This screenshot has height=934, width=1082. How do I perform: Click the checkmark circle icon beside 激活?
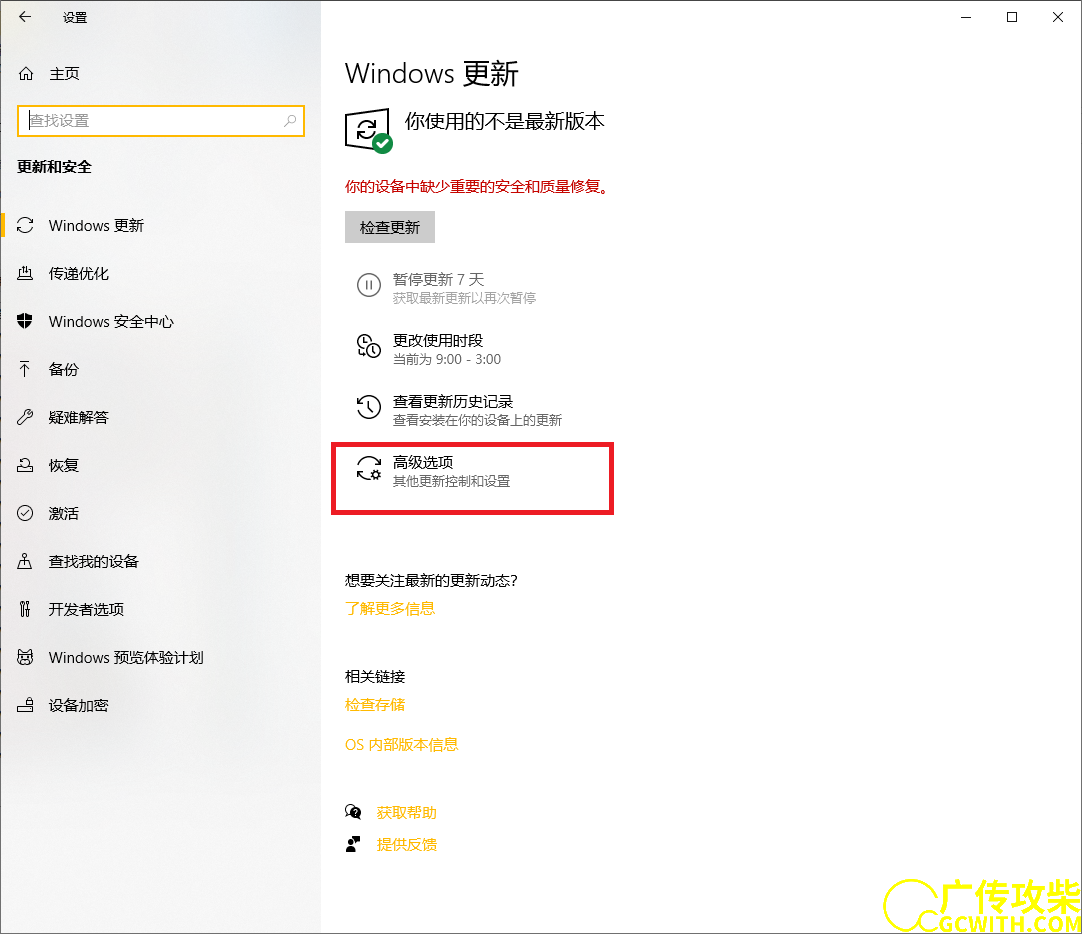25,513
